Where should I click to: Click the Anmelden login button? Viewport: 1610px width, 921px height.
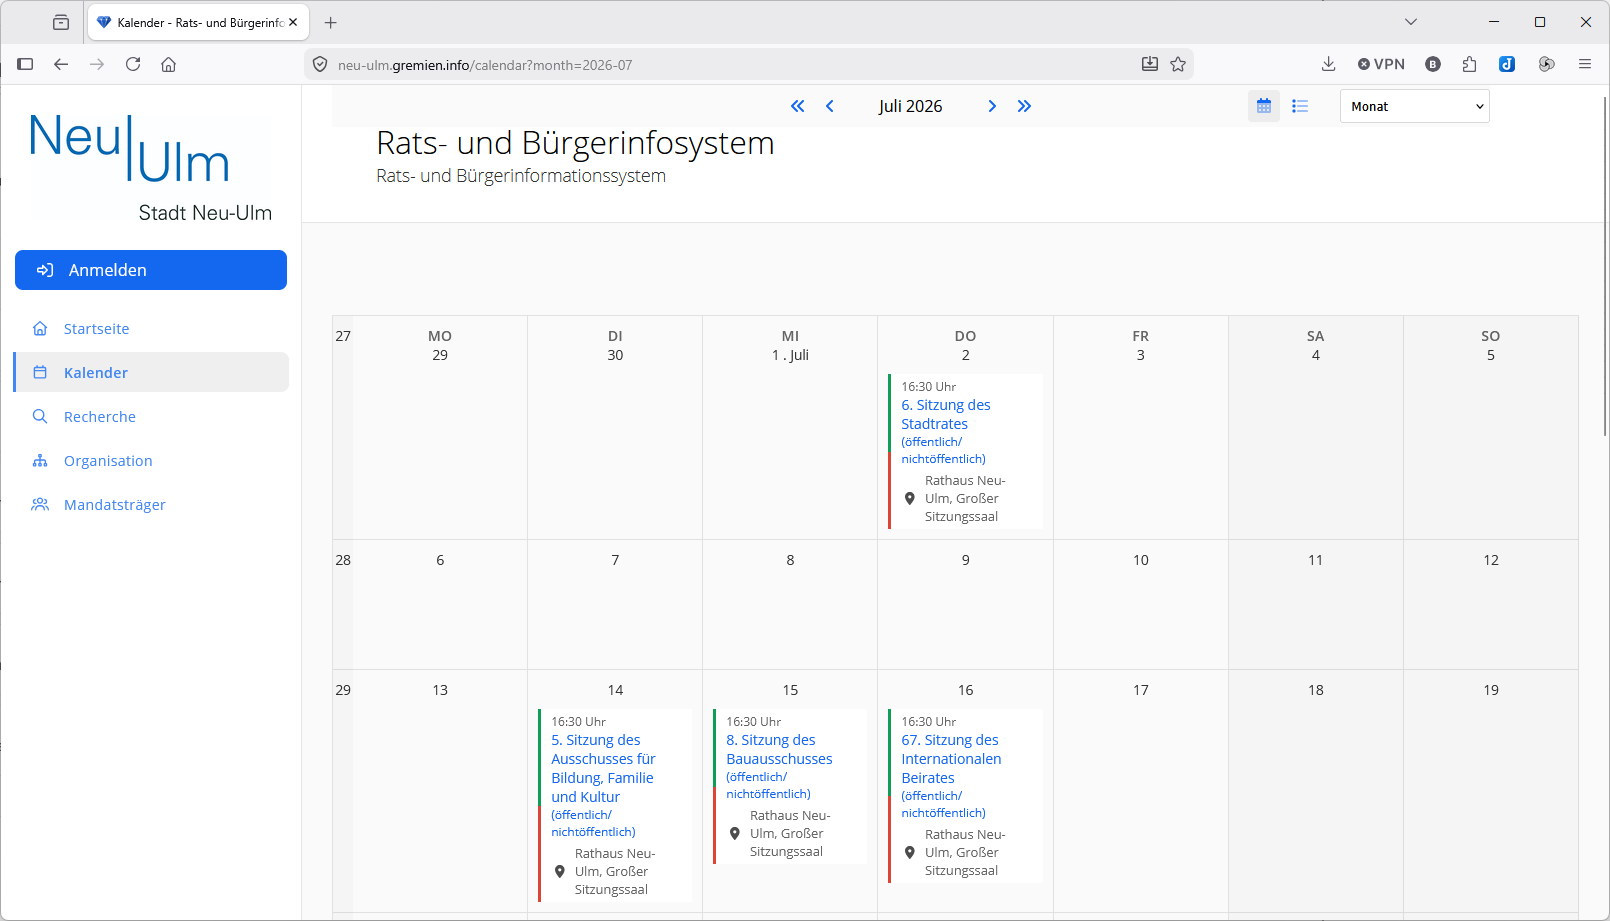[x=151, y=270]
